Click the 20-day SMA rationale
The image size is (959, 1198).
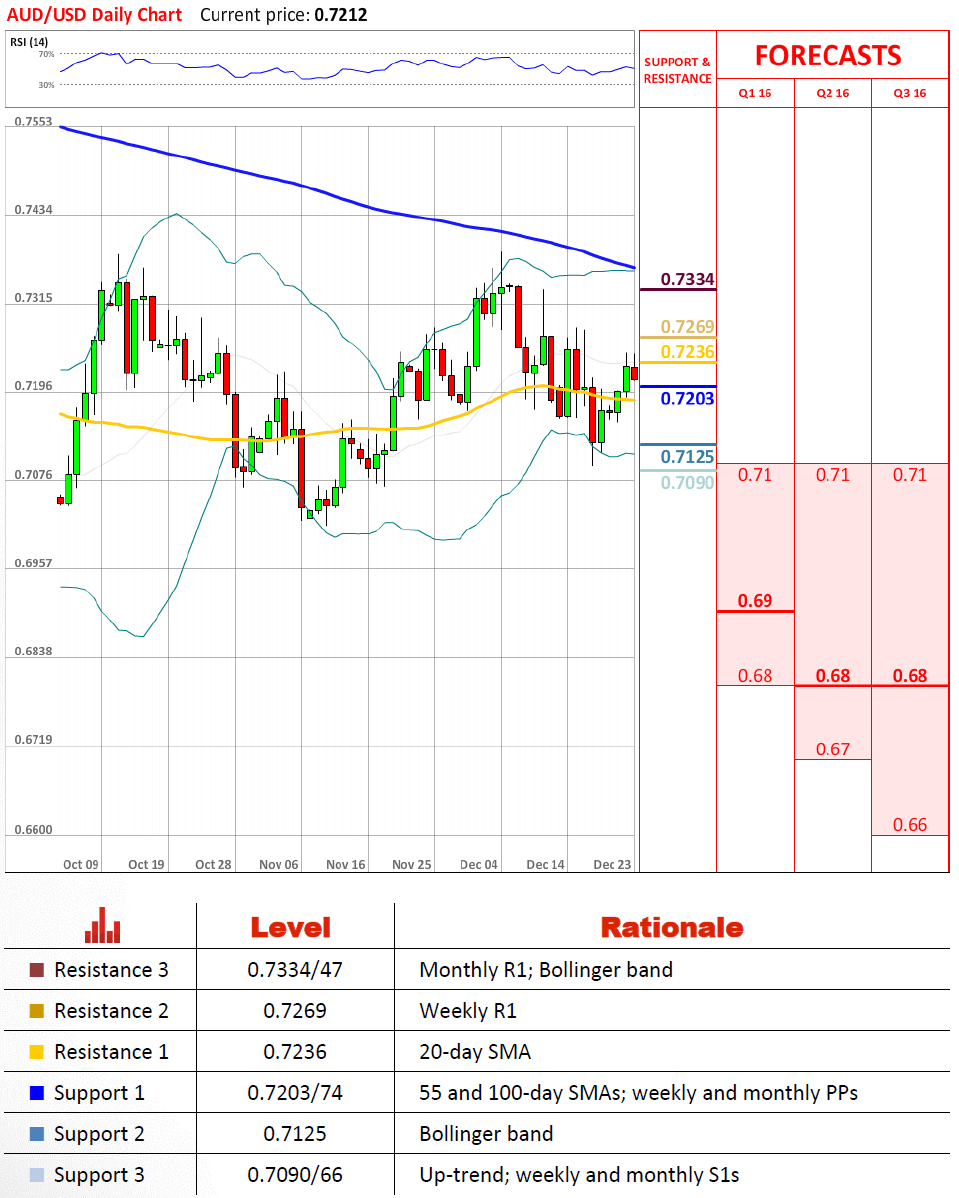(475, 1053)
